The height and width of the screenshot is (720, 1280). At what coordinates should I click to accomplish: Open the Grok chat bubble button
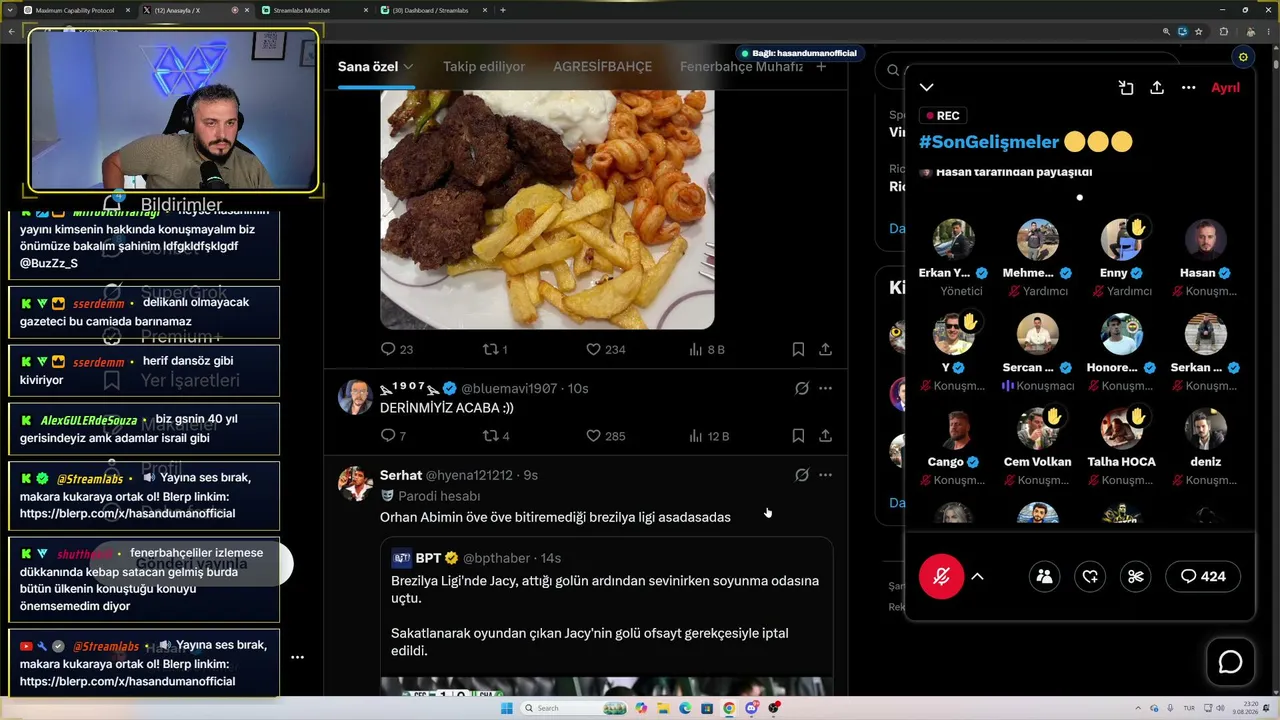coord(1230,662)
